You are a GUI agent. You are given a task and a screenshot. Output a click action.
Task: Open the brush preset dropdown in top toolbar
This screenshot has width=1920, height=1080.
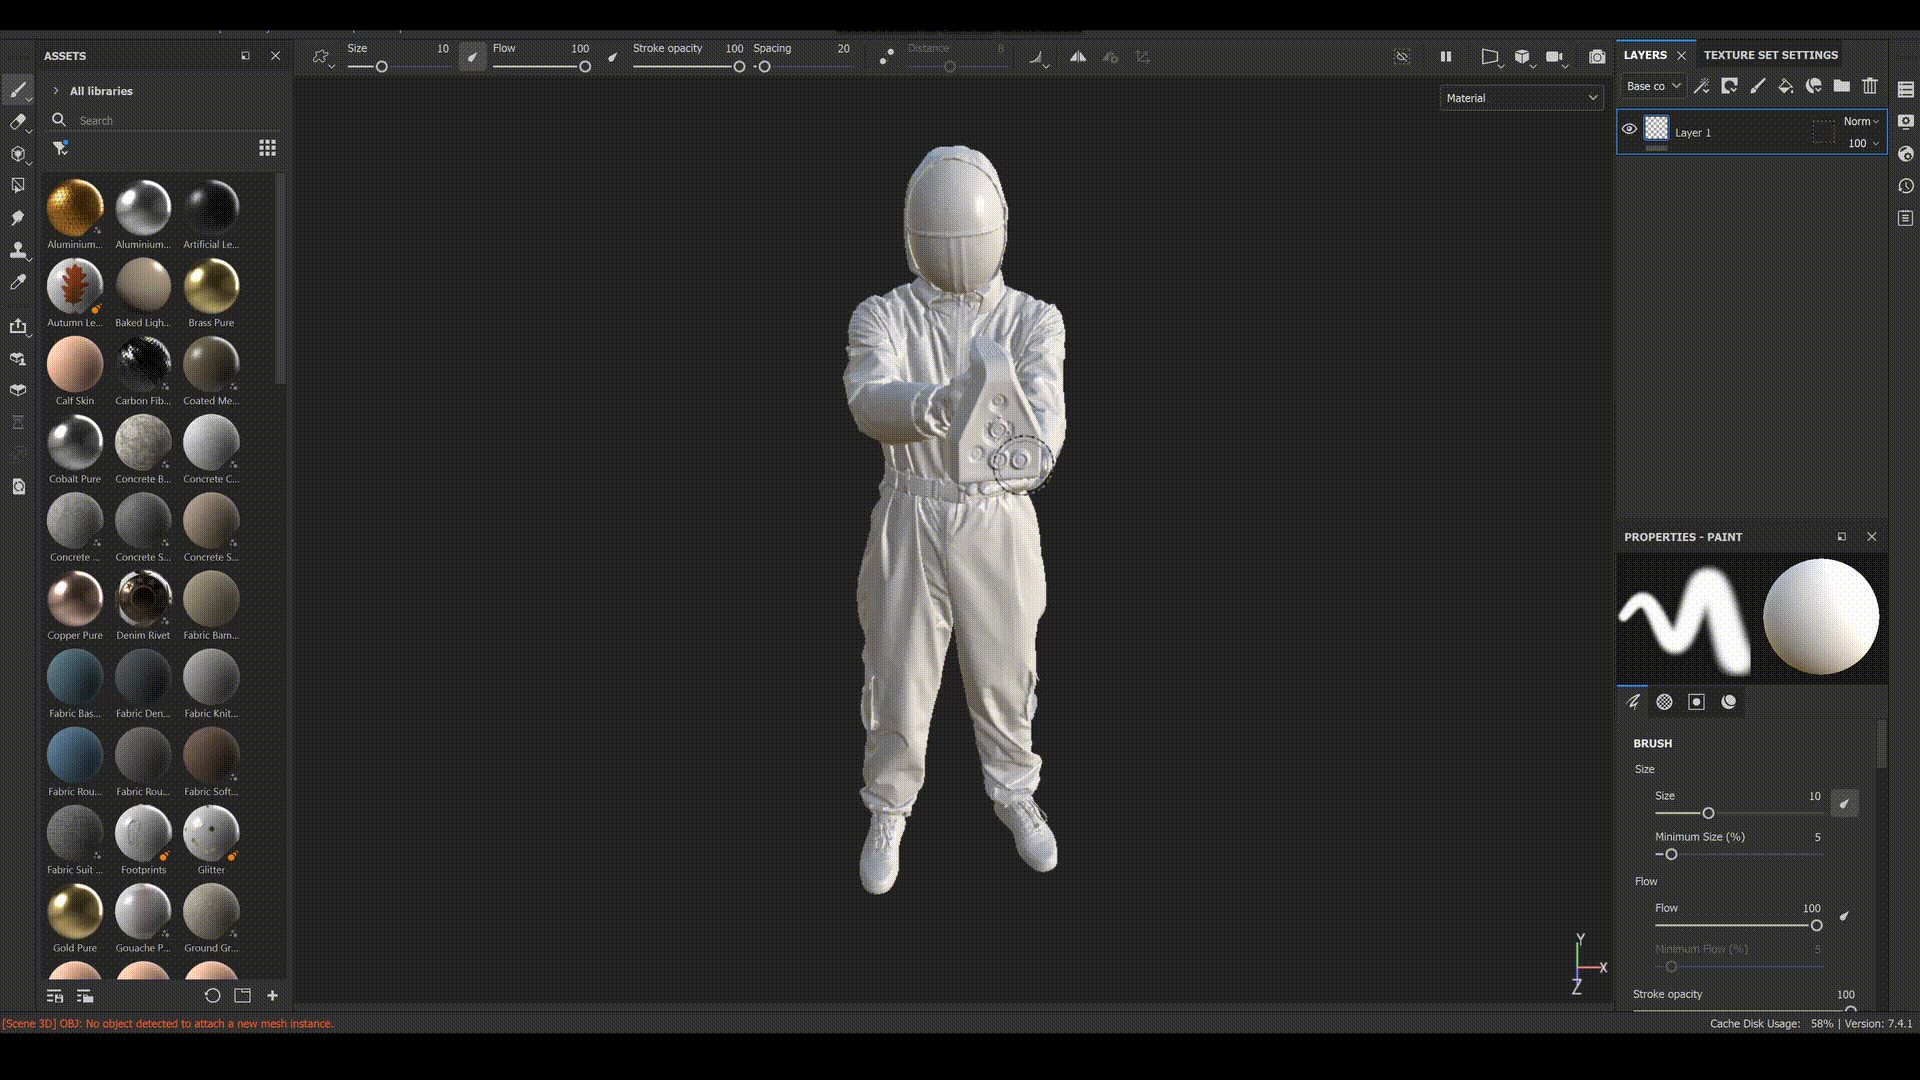[323, 58]
